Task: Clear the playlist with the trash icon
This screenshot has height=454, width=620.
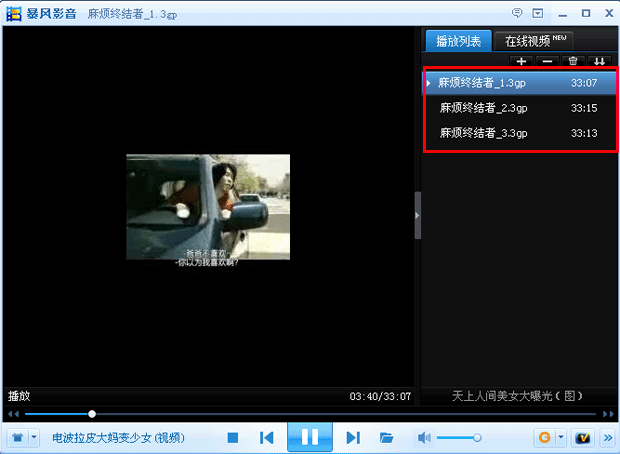Action: (573, 62)
